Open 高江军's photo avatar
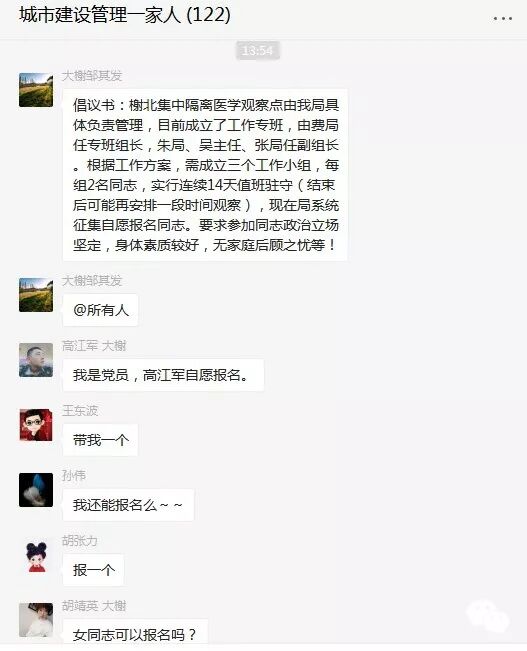The image size is (527, 651). pos(36,360)
